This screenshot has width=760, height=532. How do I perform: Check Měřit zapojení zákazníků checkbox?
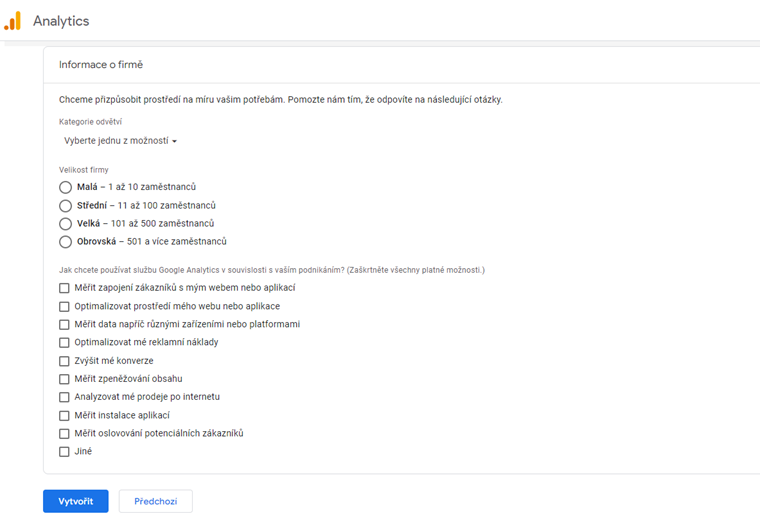tap(64, 288)
